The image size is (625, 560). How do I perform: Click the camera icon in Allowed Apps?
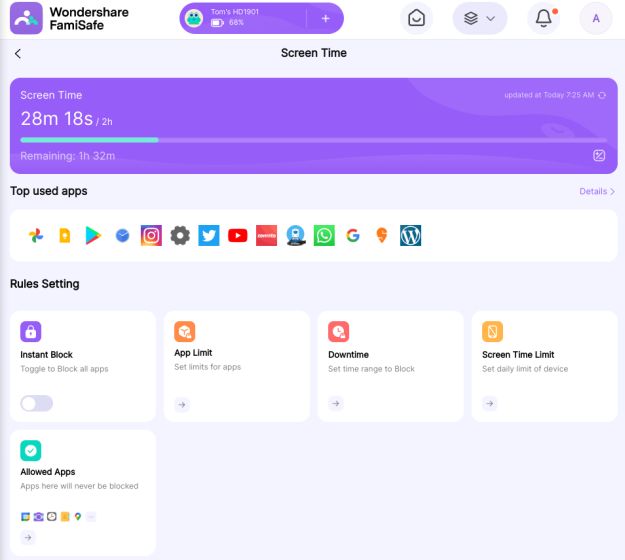(38, 517)
